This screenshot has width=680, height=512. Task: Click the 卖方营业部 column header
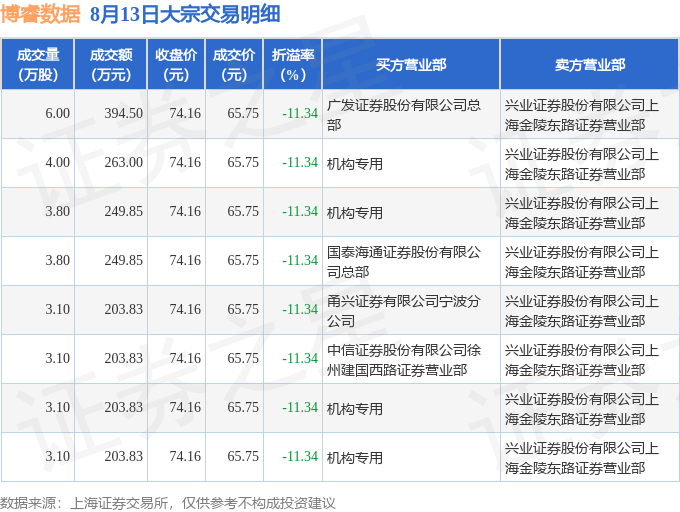(590, 64)
